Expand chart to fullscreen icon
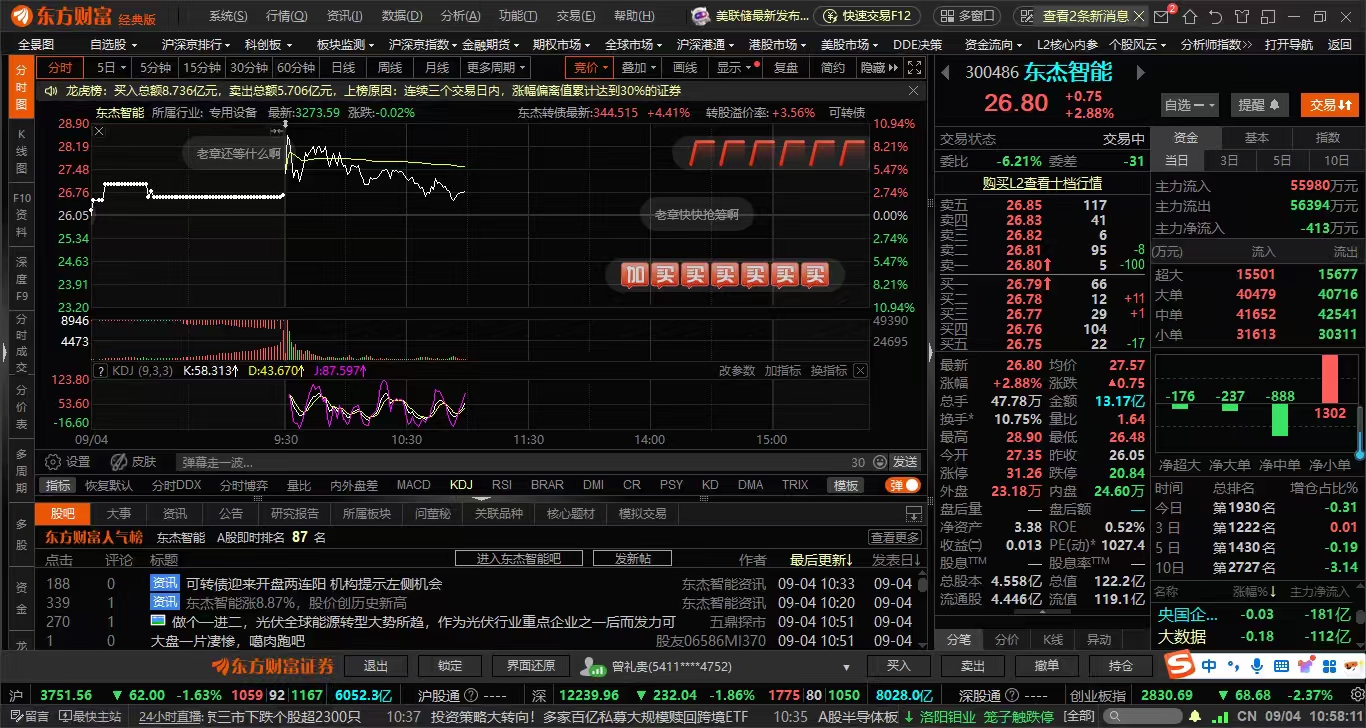This screenshot has width=1366, height=728. point(913,67)
